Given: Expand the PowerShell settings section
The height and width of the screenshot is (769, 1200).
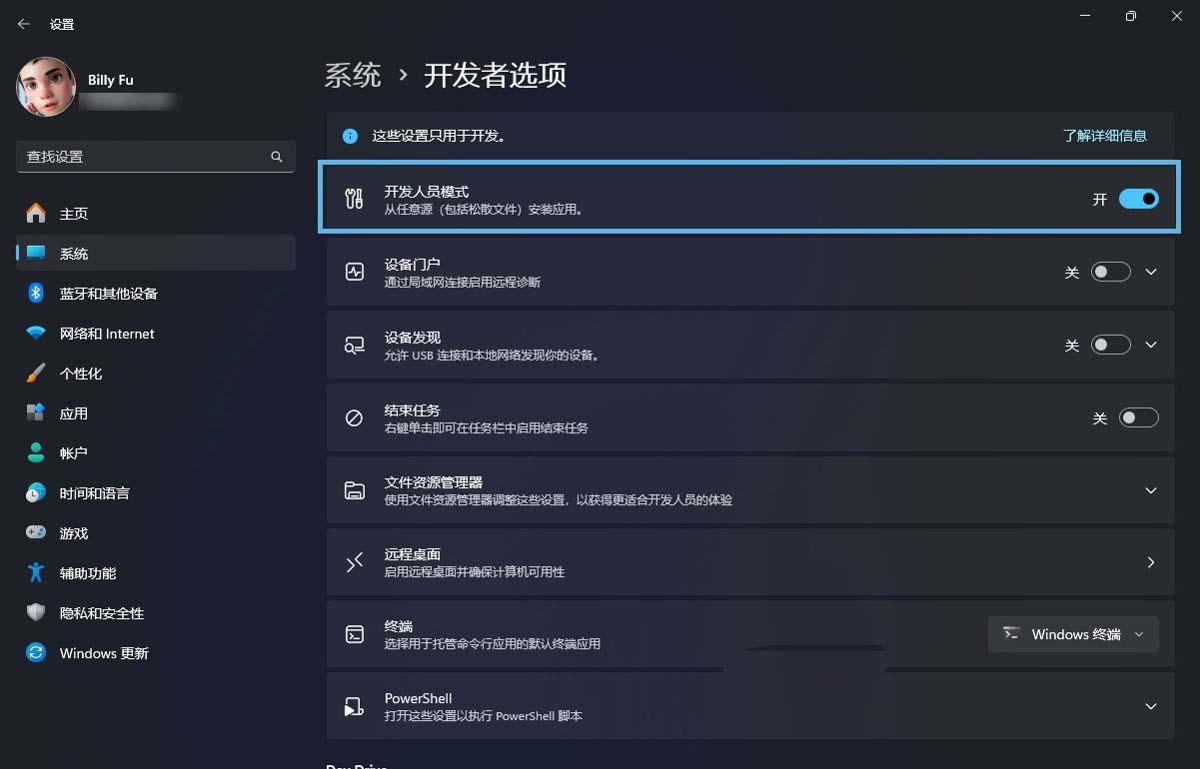Looking at the screenshot, I should pyautogui.click(x=750, y=706).
